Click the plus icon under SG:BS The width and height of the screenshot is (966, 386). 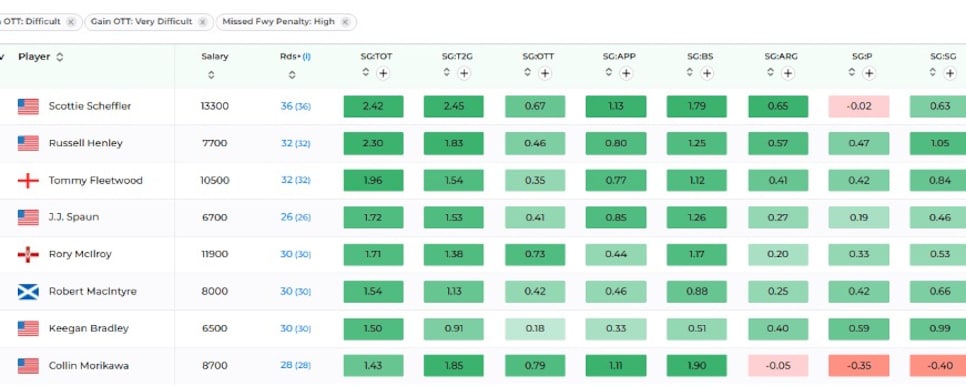(707, 73)
